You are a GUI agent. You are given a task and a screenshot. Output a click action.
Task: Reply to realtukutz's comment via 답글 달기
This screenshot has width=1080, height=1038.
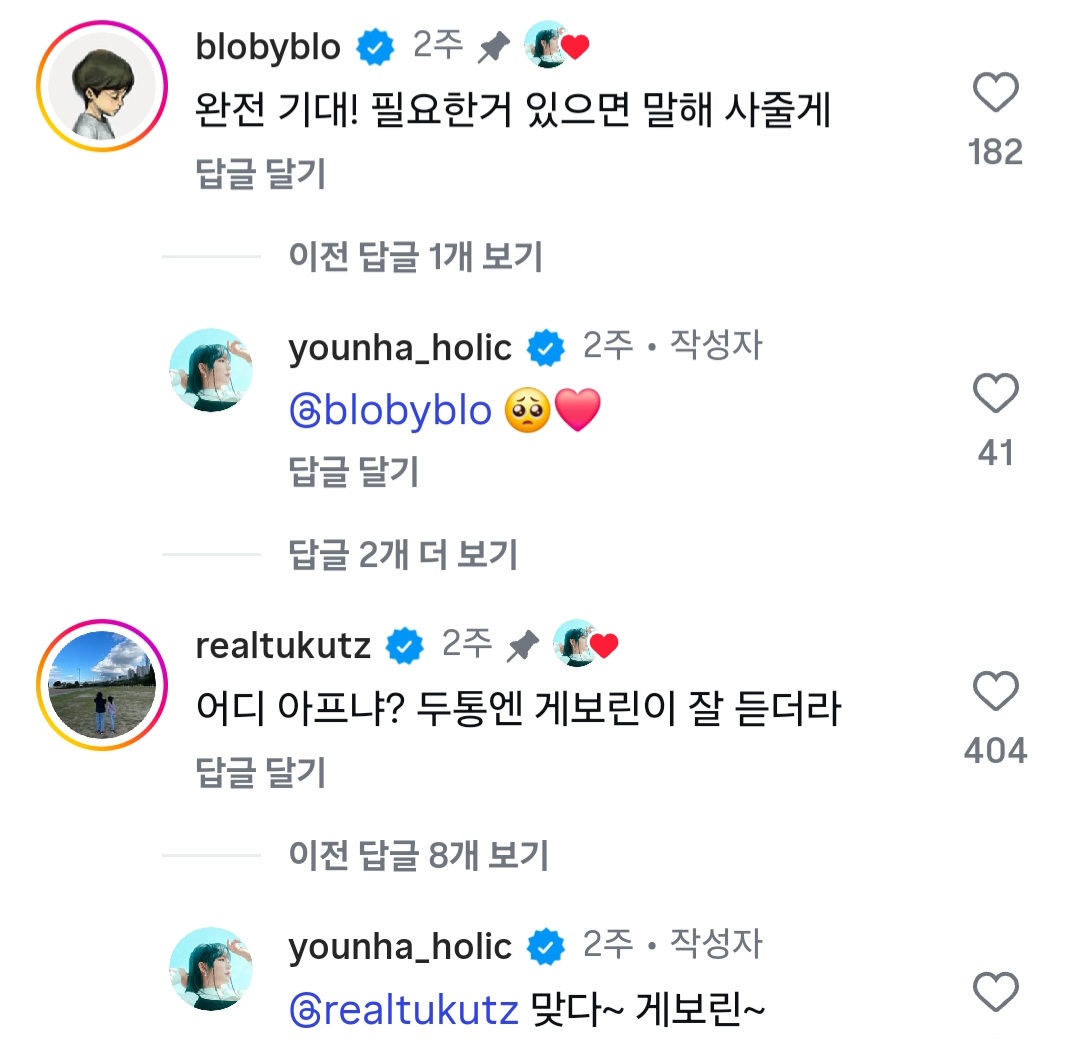pos(261,772)
